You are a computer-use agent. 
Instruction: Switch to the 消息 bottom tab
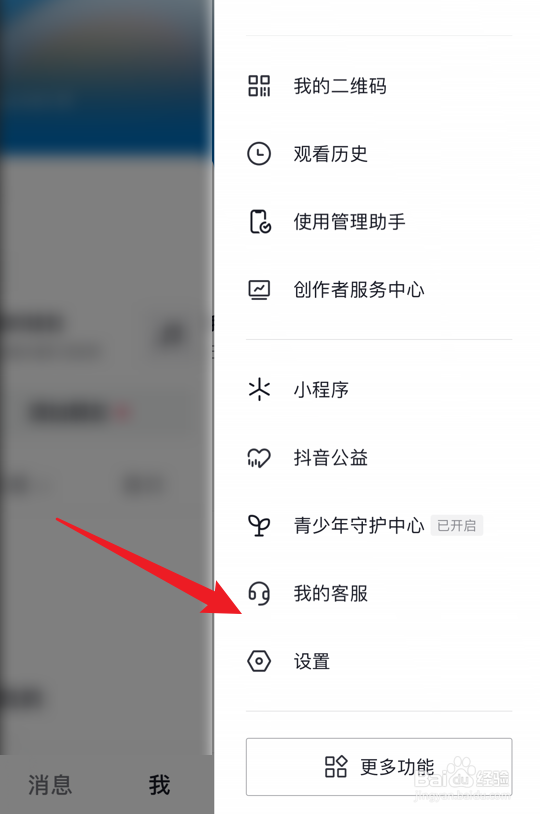click(50, 784)
